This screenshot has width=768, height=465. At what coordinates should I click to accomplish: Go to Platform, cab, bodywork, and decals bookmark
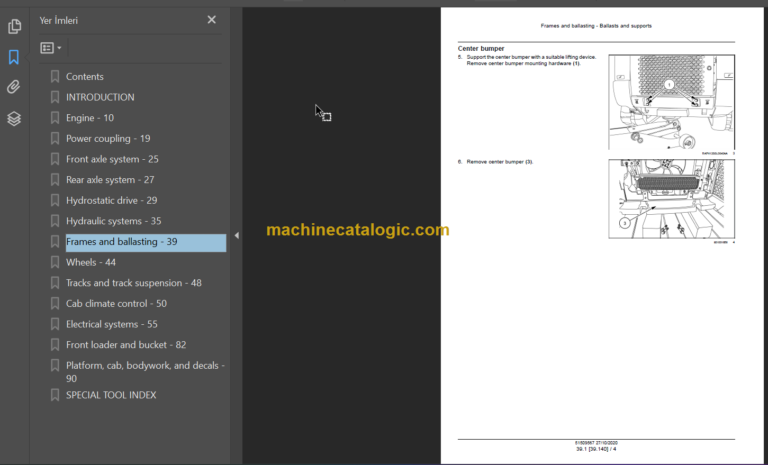click(x=145, y=371)
